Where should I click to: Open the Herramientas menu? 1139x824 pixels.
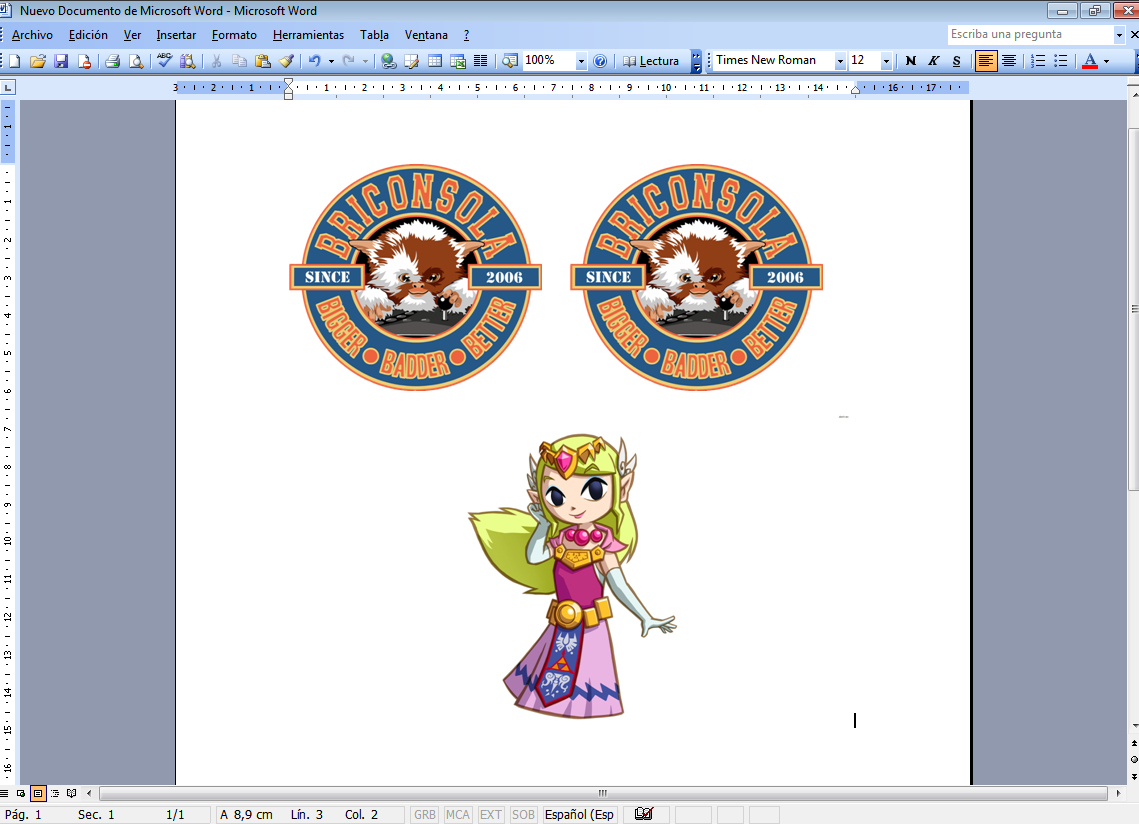coord(308,35)
